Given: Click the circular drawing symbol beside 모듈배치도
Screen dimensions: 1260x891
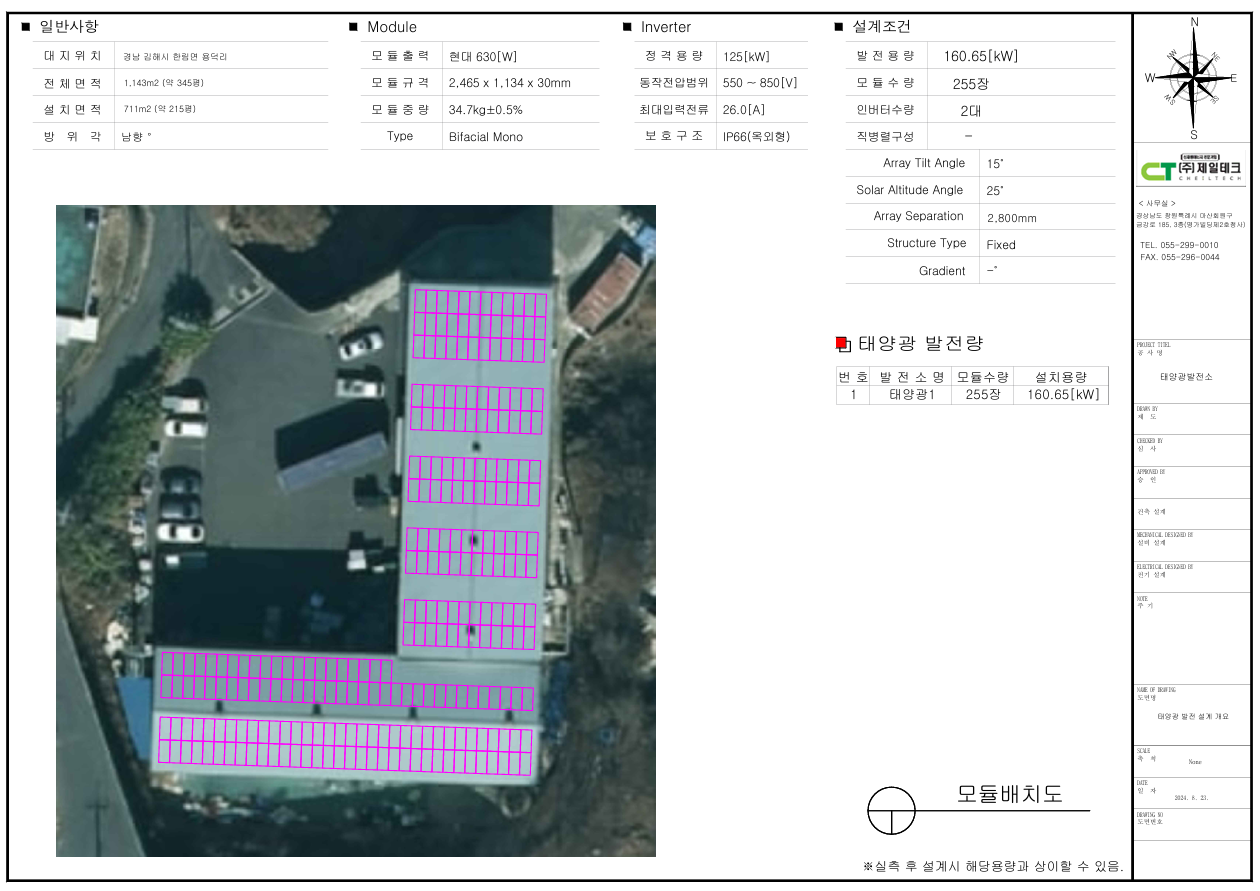Looking at the screenshot, I should click(891, 809).
